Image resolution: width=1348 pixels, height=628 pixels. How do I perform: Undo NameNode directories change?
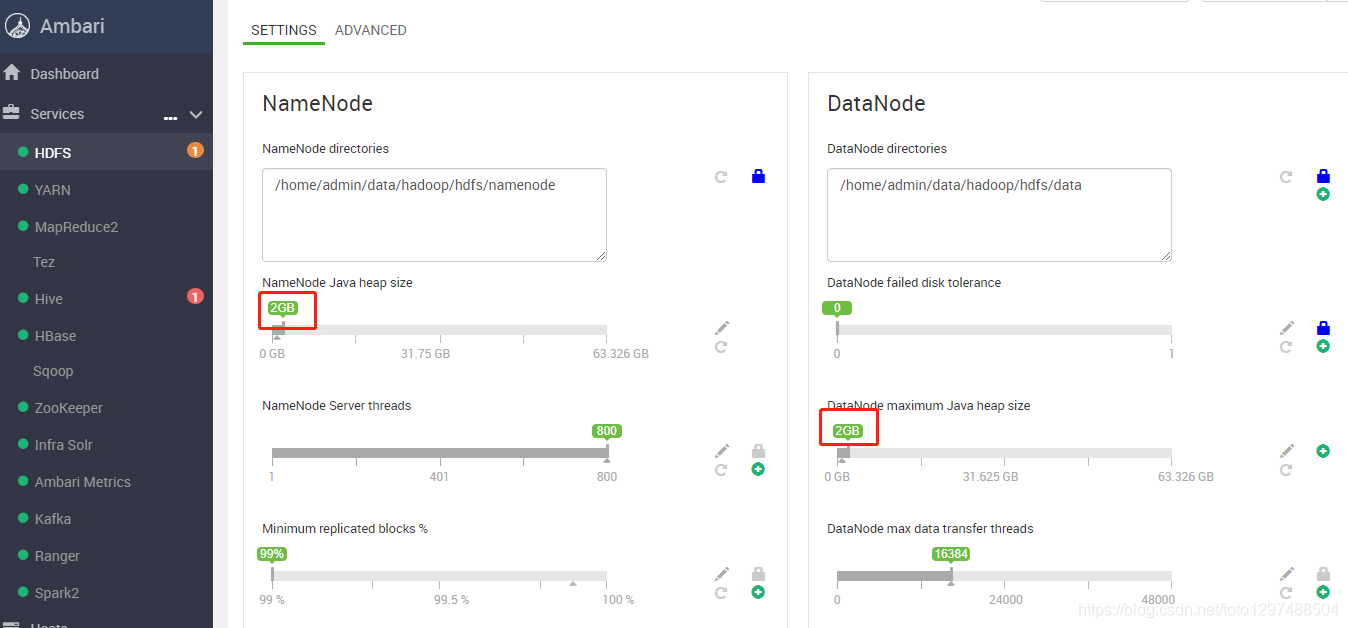click(720, 177)
